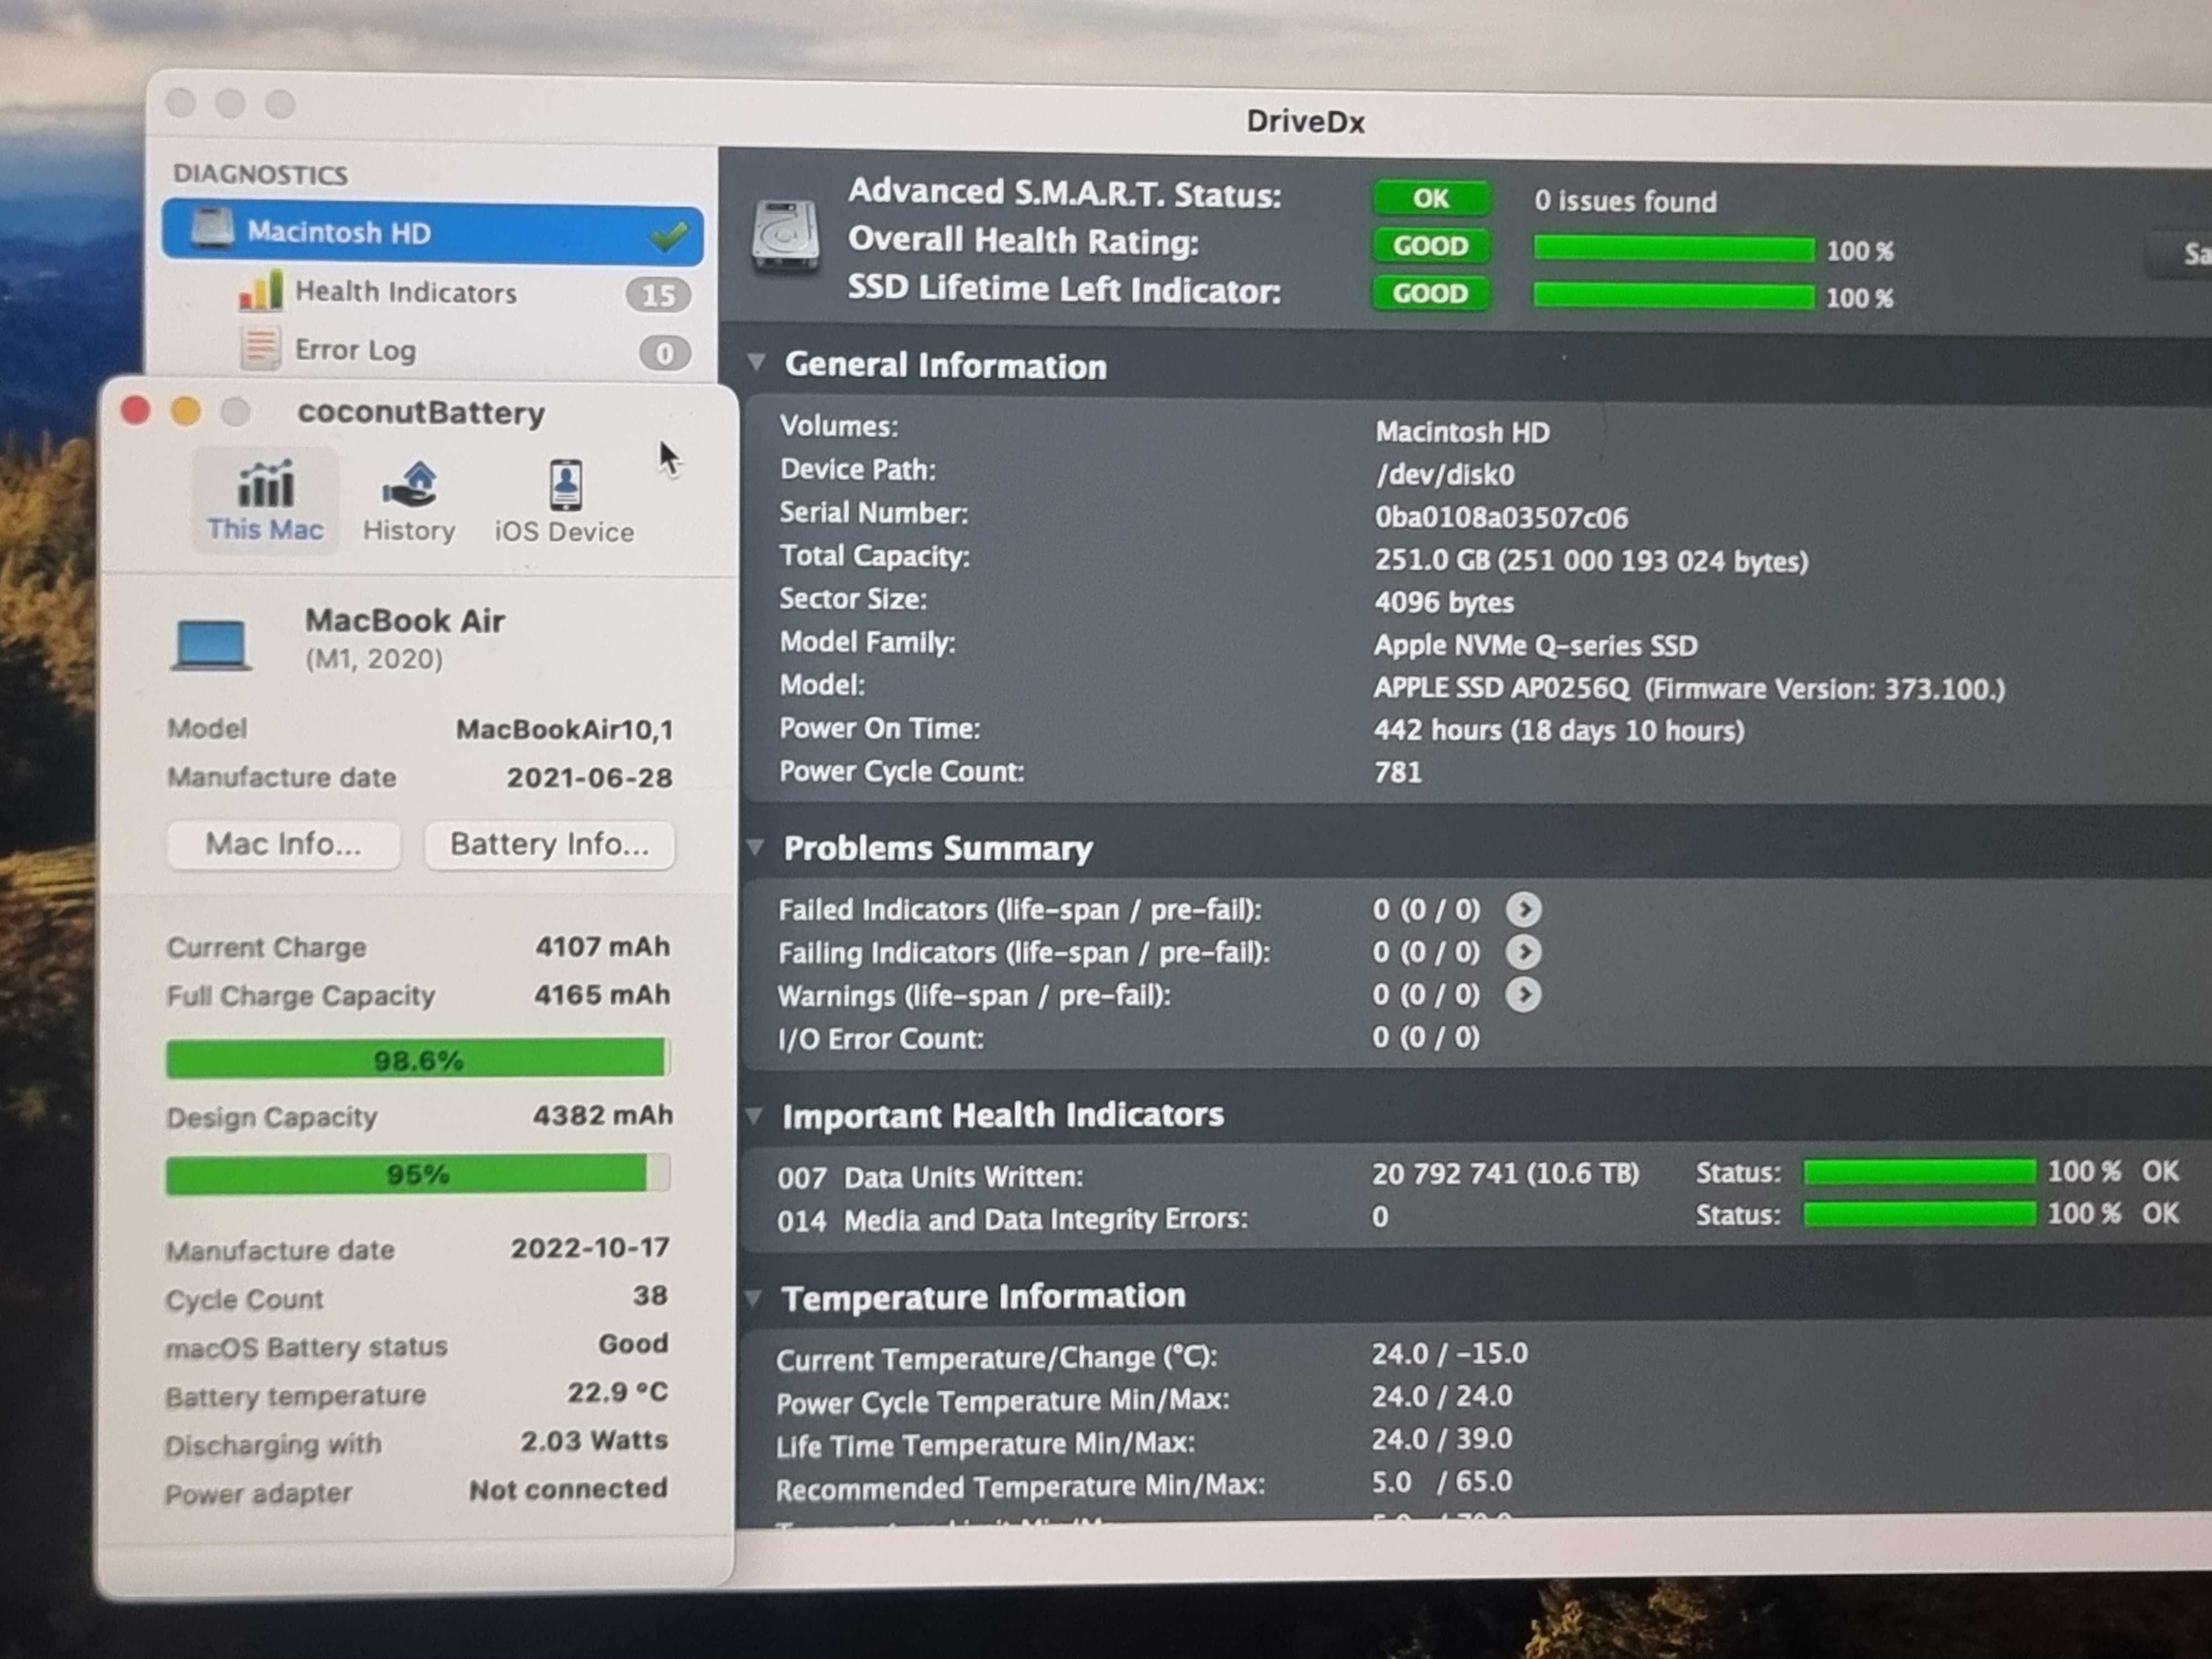
Task: Click battery manufacture date 2022-10-17
Action: (x=590, y=1249)
